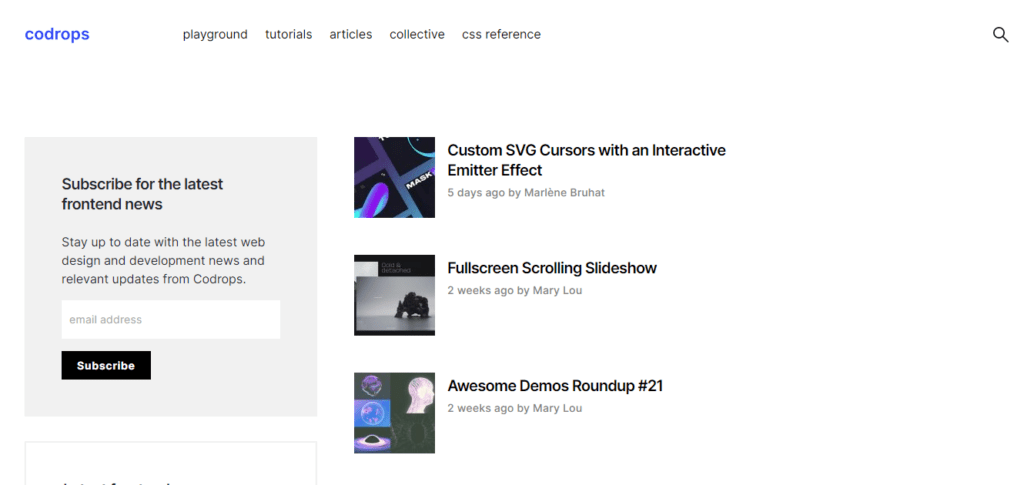Viewport: 1024px width, 485px height.
Task: Open the collective menu item
Action: 417,34
